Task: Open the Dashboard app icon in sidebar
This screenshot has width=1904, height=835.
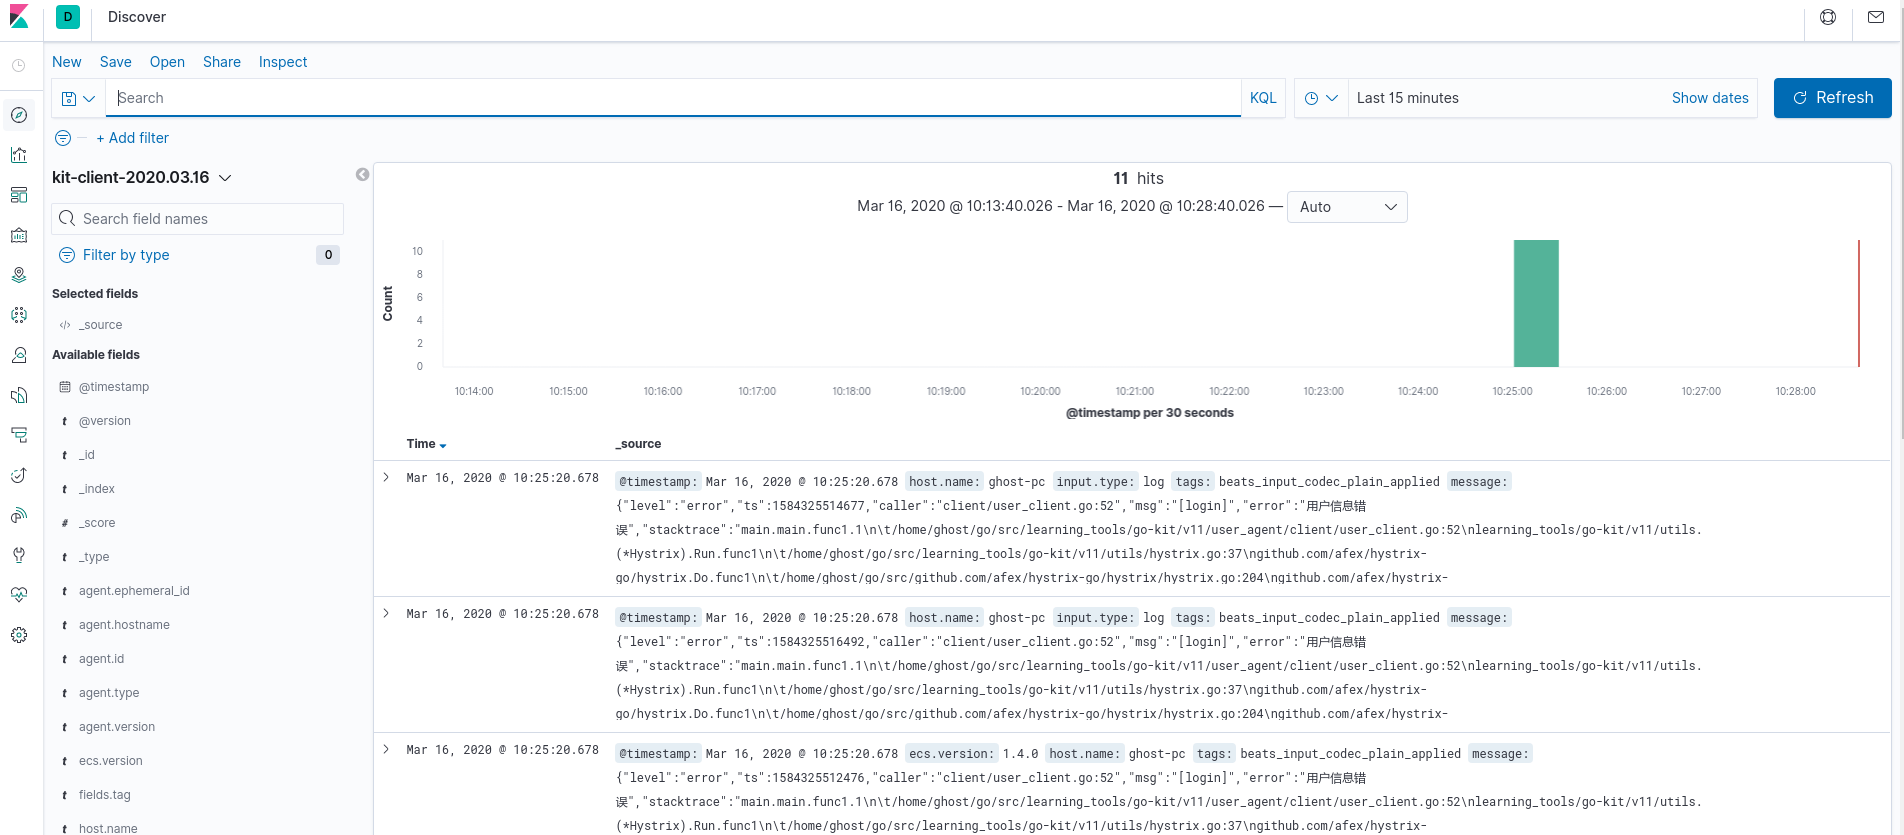Action: click(x=19, y=195)
